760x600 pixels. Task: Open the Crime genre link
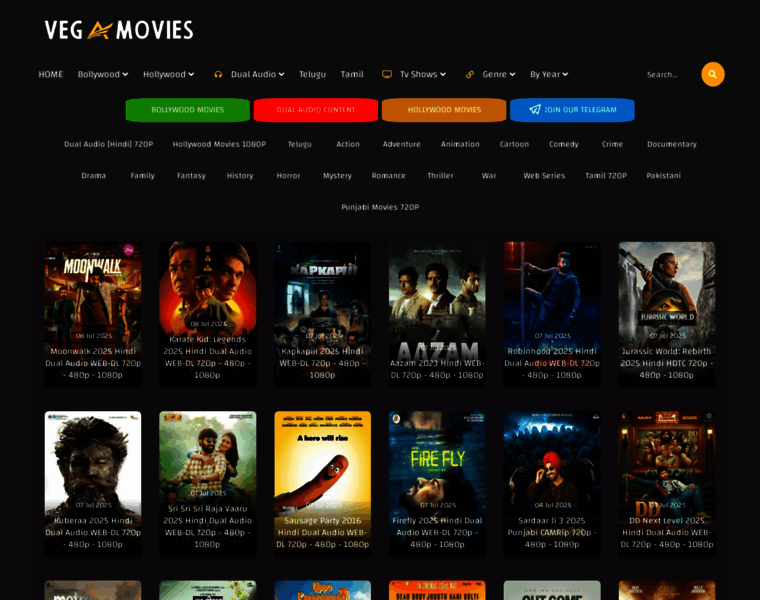612,144
